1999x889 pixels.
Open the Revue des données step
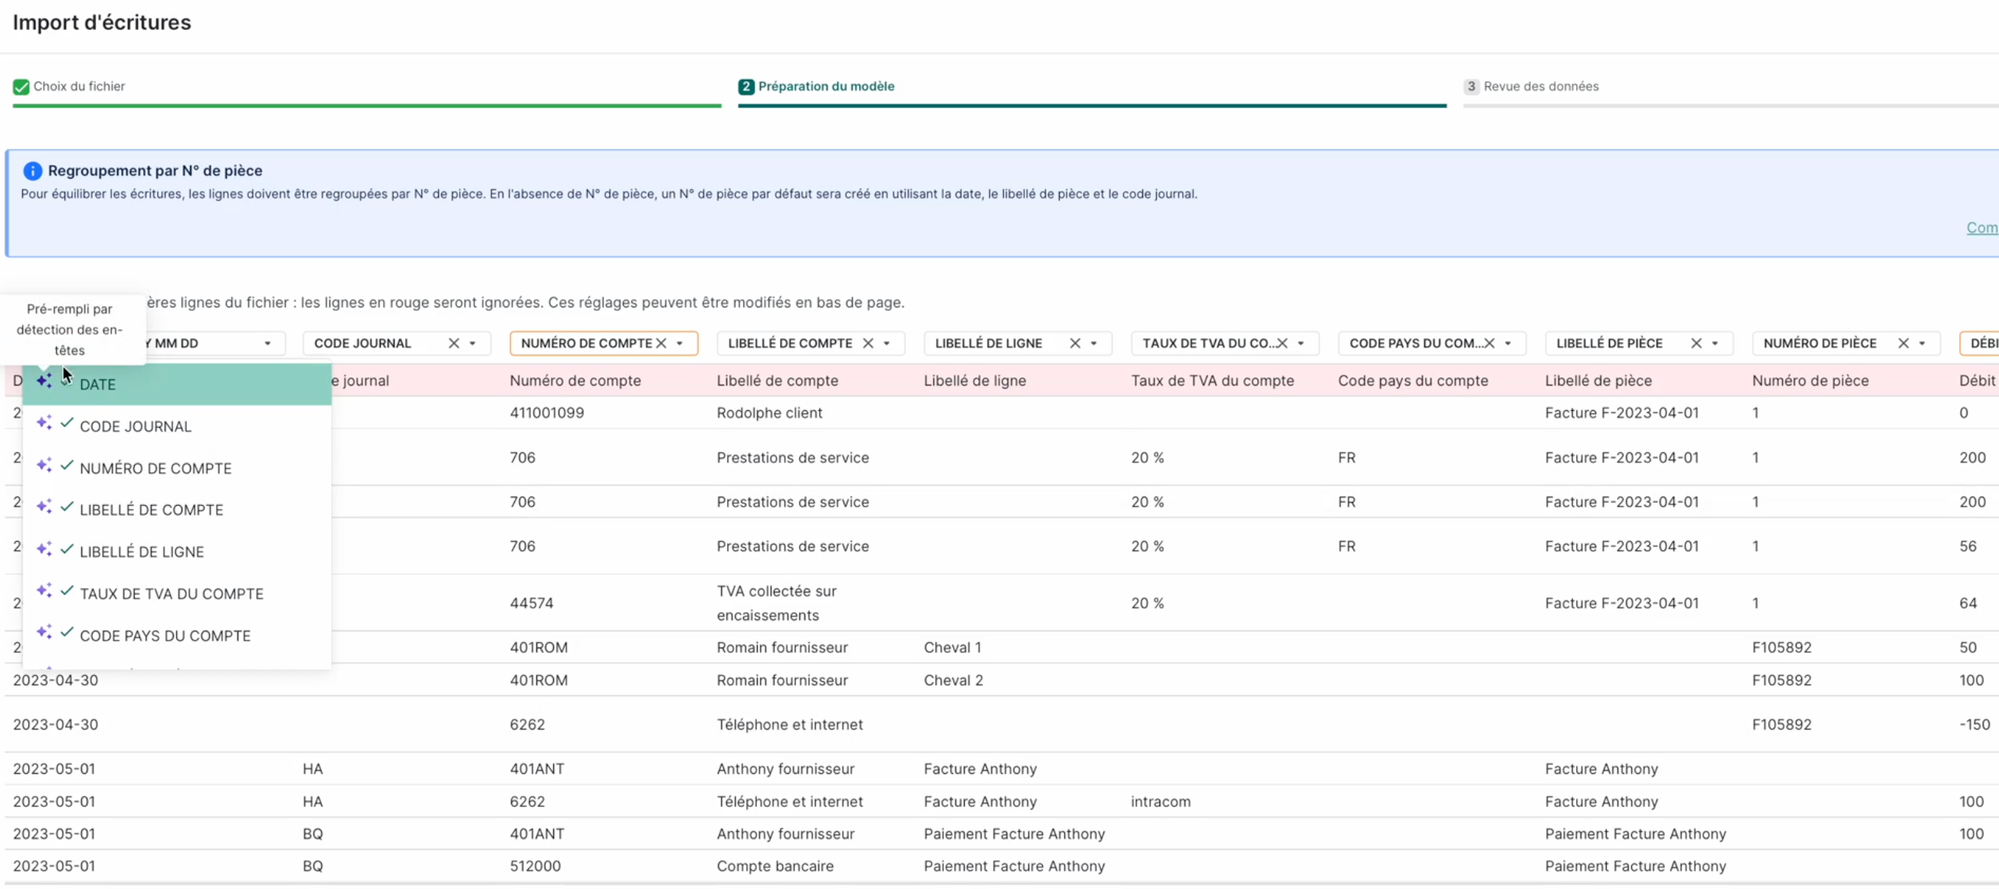tap(1540, 86)
